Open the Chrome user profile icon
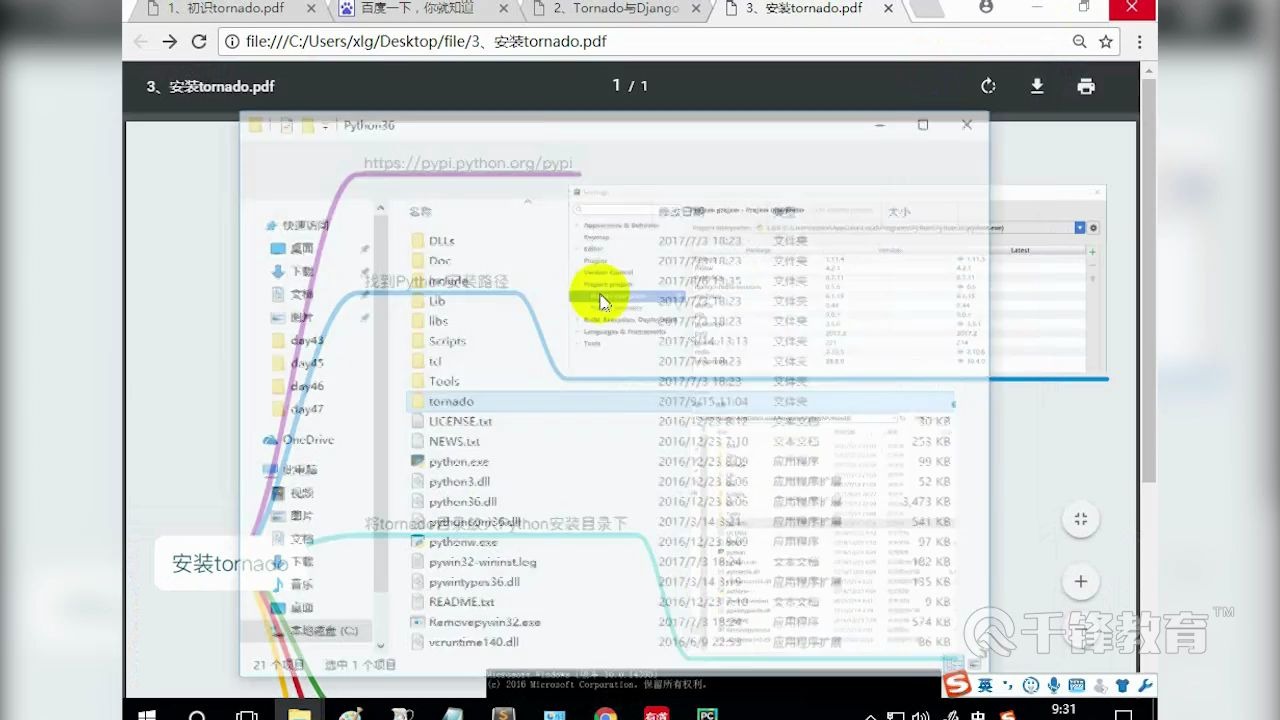This screenshot has height=720, width=1280. pyautogui.click(x=987, y=7)
